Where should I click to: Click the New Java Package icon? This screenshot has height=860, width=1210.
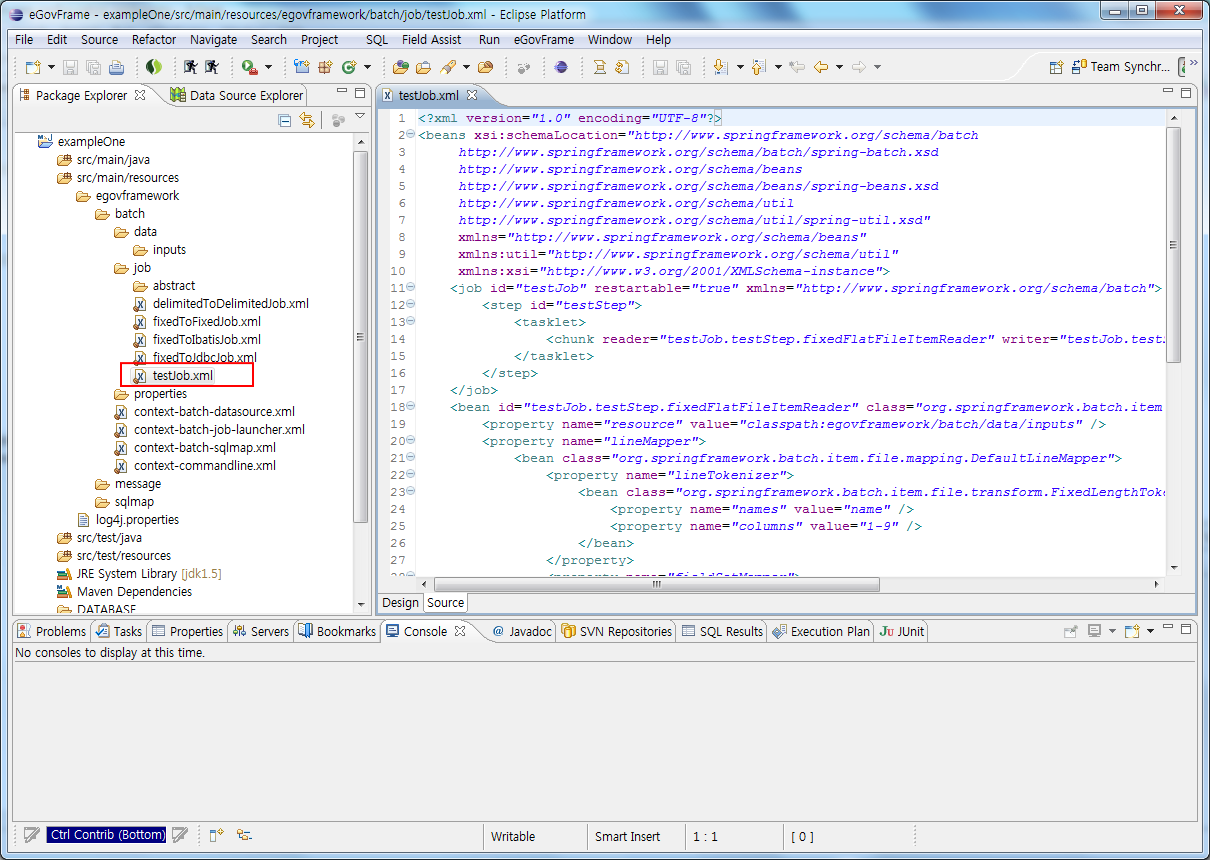coord(325,67)
